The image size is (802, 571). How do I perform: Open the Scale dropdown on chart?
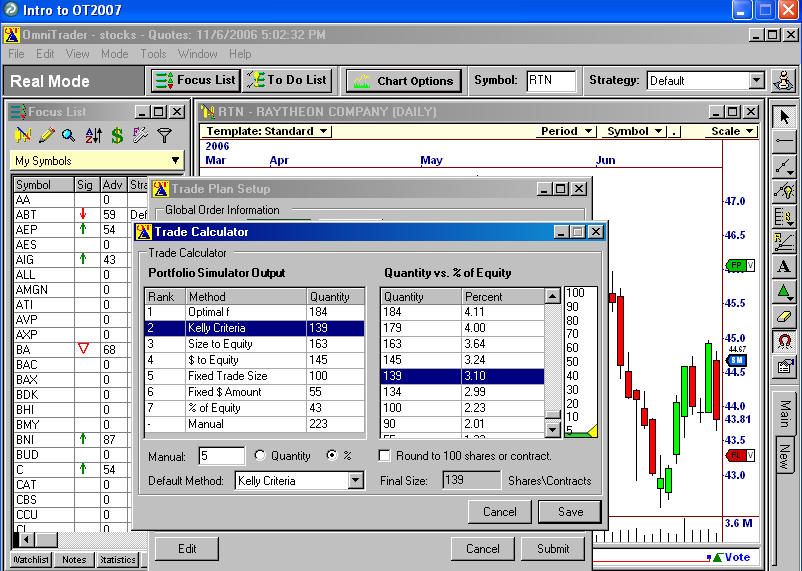pyautogui.click(x=732, y=131)
